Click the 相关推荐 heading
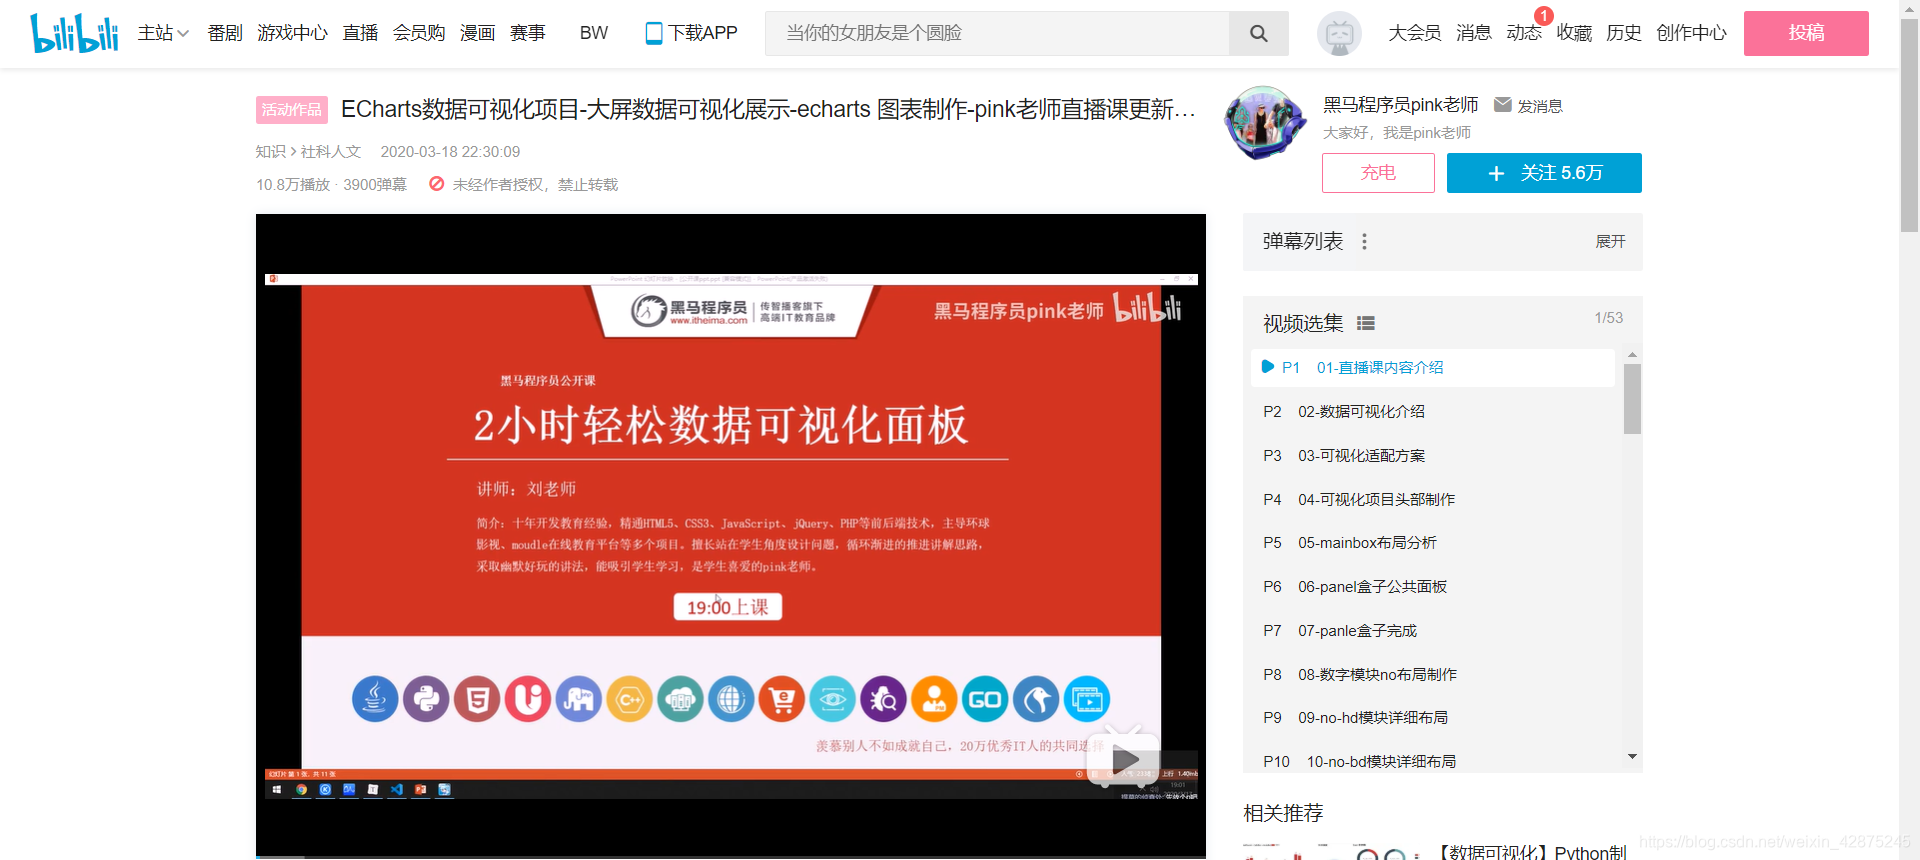The height and width of the screenshot is (860, 1920). click(1283, 813)
